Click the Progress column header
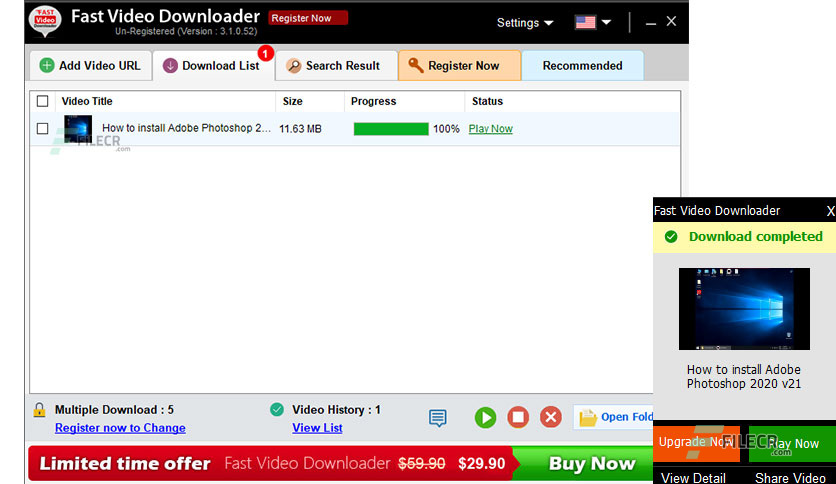Screen dimensions: 836x484 (373, 101)
